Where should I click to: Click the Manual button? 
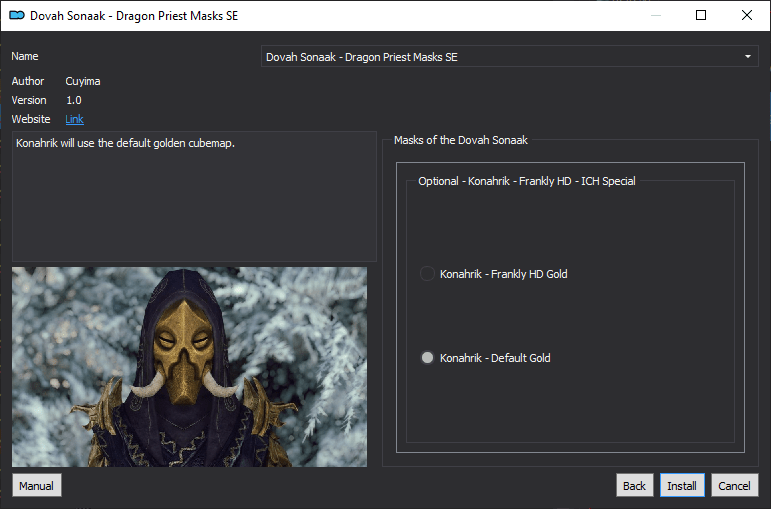(37, 485)
